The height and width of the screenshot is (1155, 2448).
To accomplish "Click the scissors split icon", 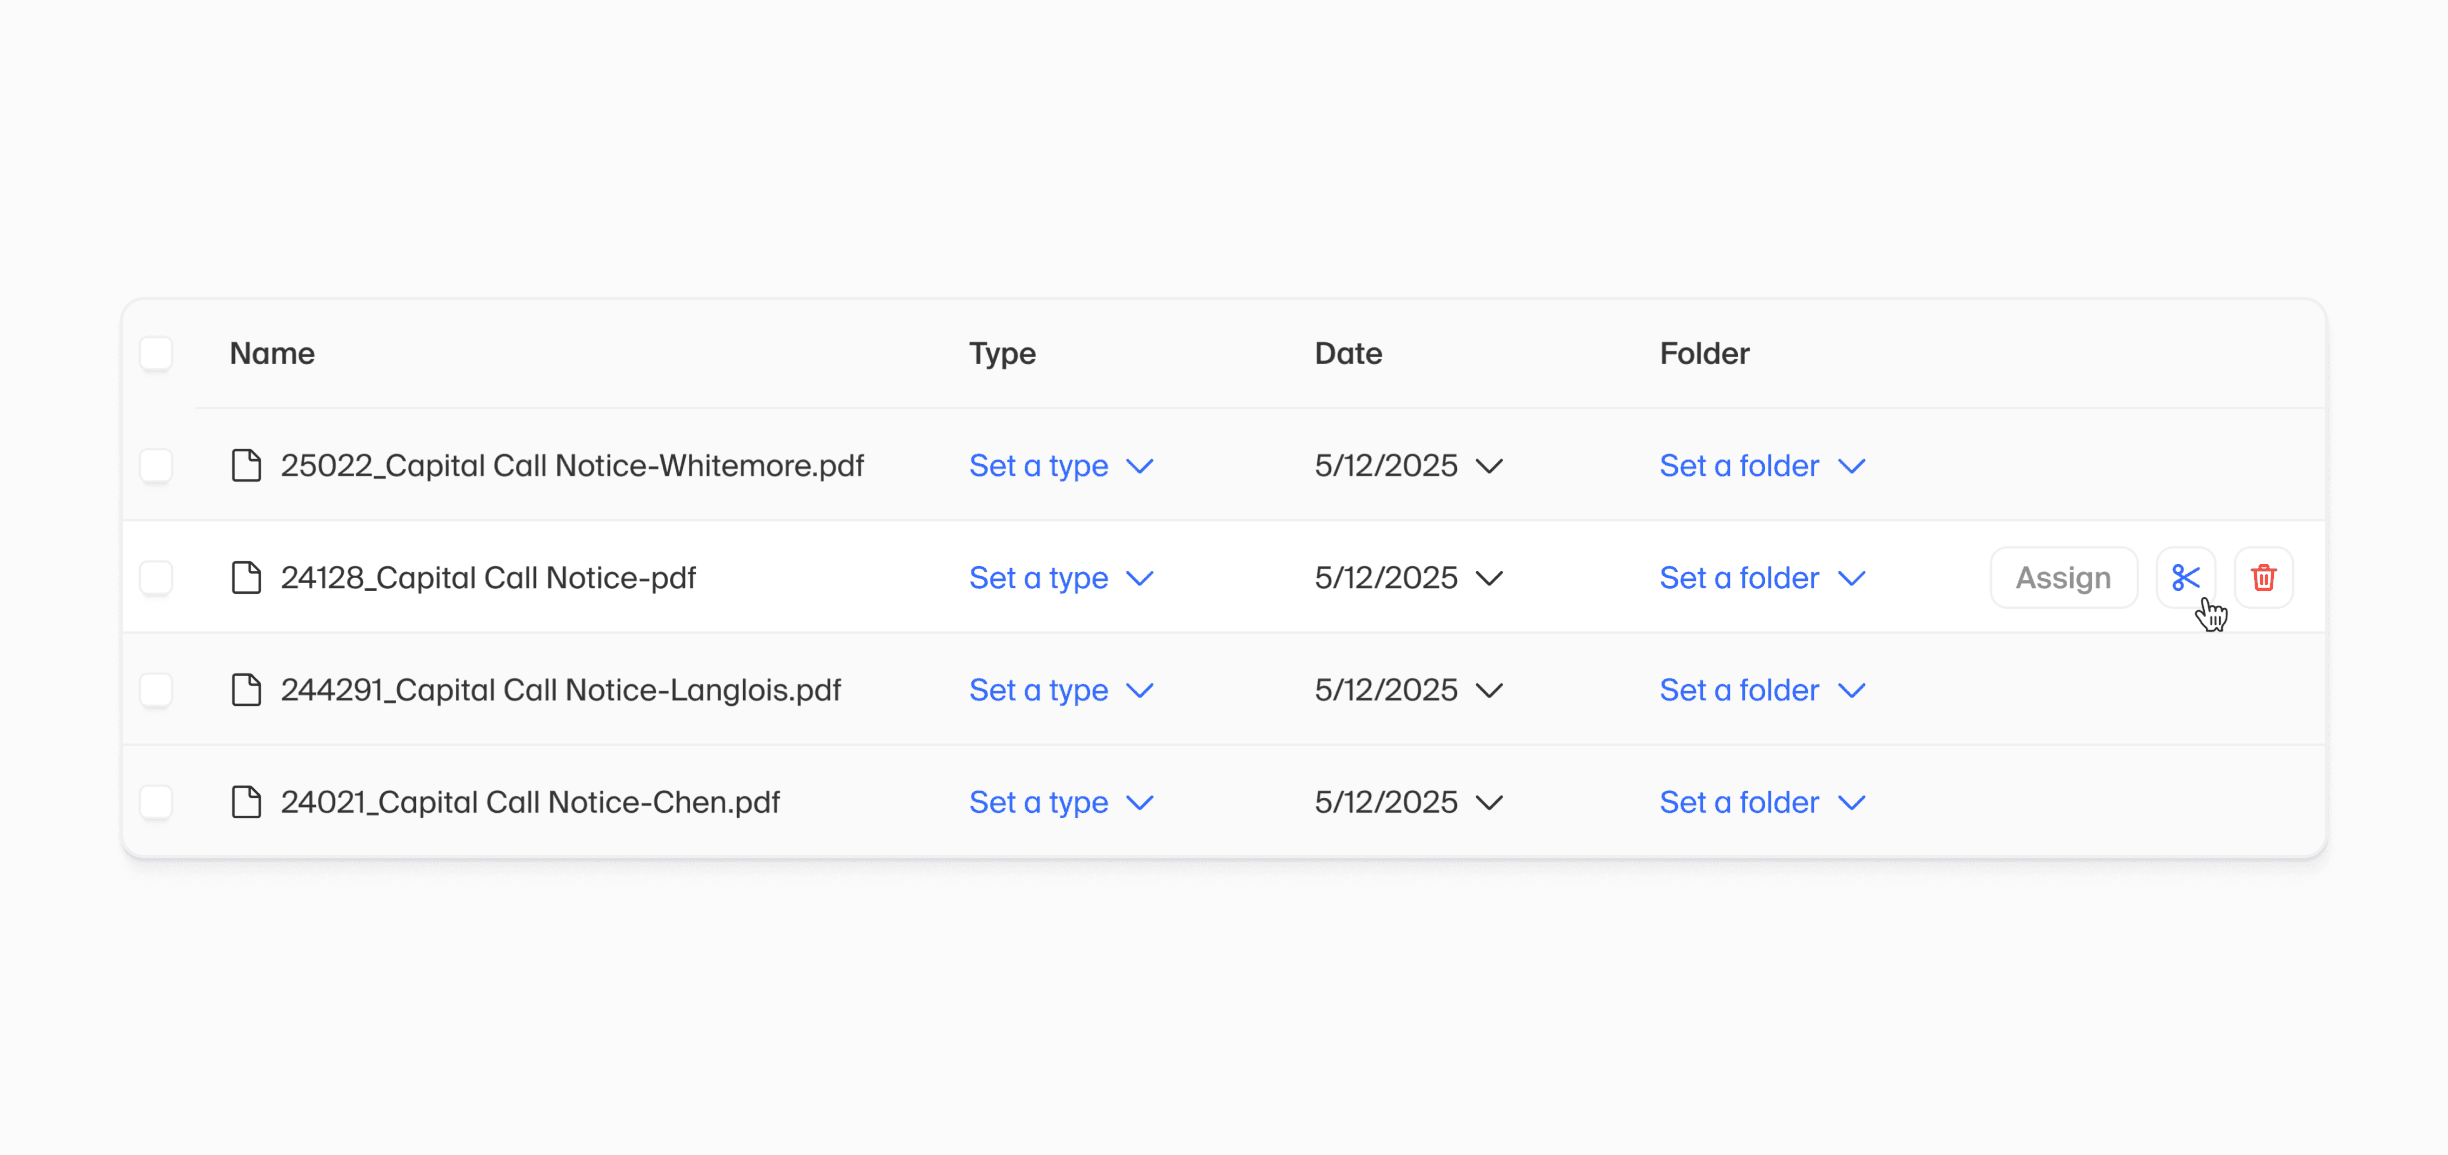I will 2185,578.
